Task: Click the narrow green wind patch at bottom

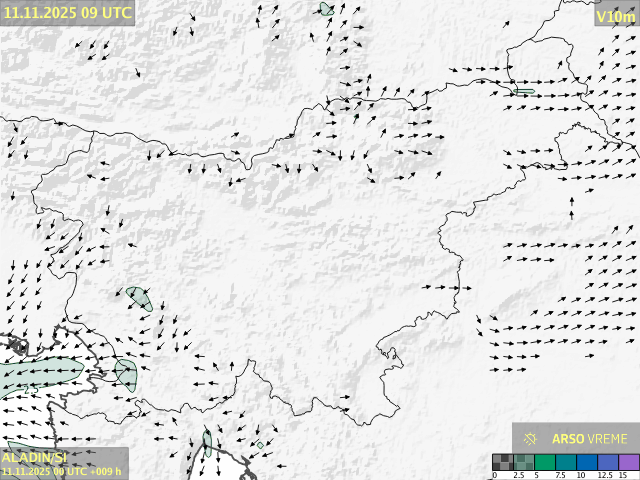Action: pyautogui.click(x=207, y=443)
